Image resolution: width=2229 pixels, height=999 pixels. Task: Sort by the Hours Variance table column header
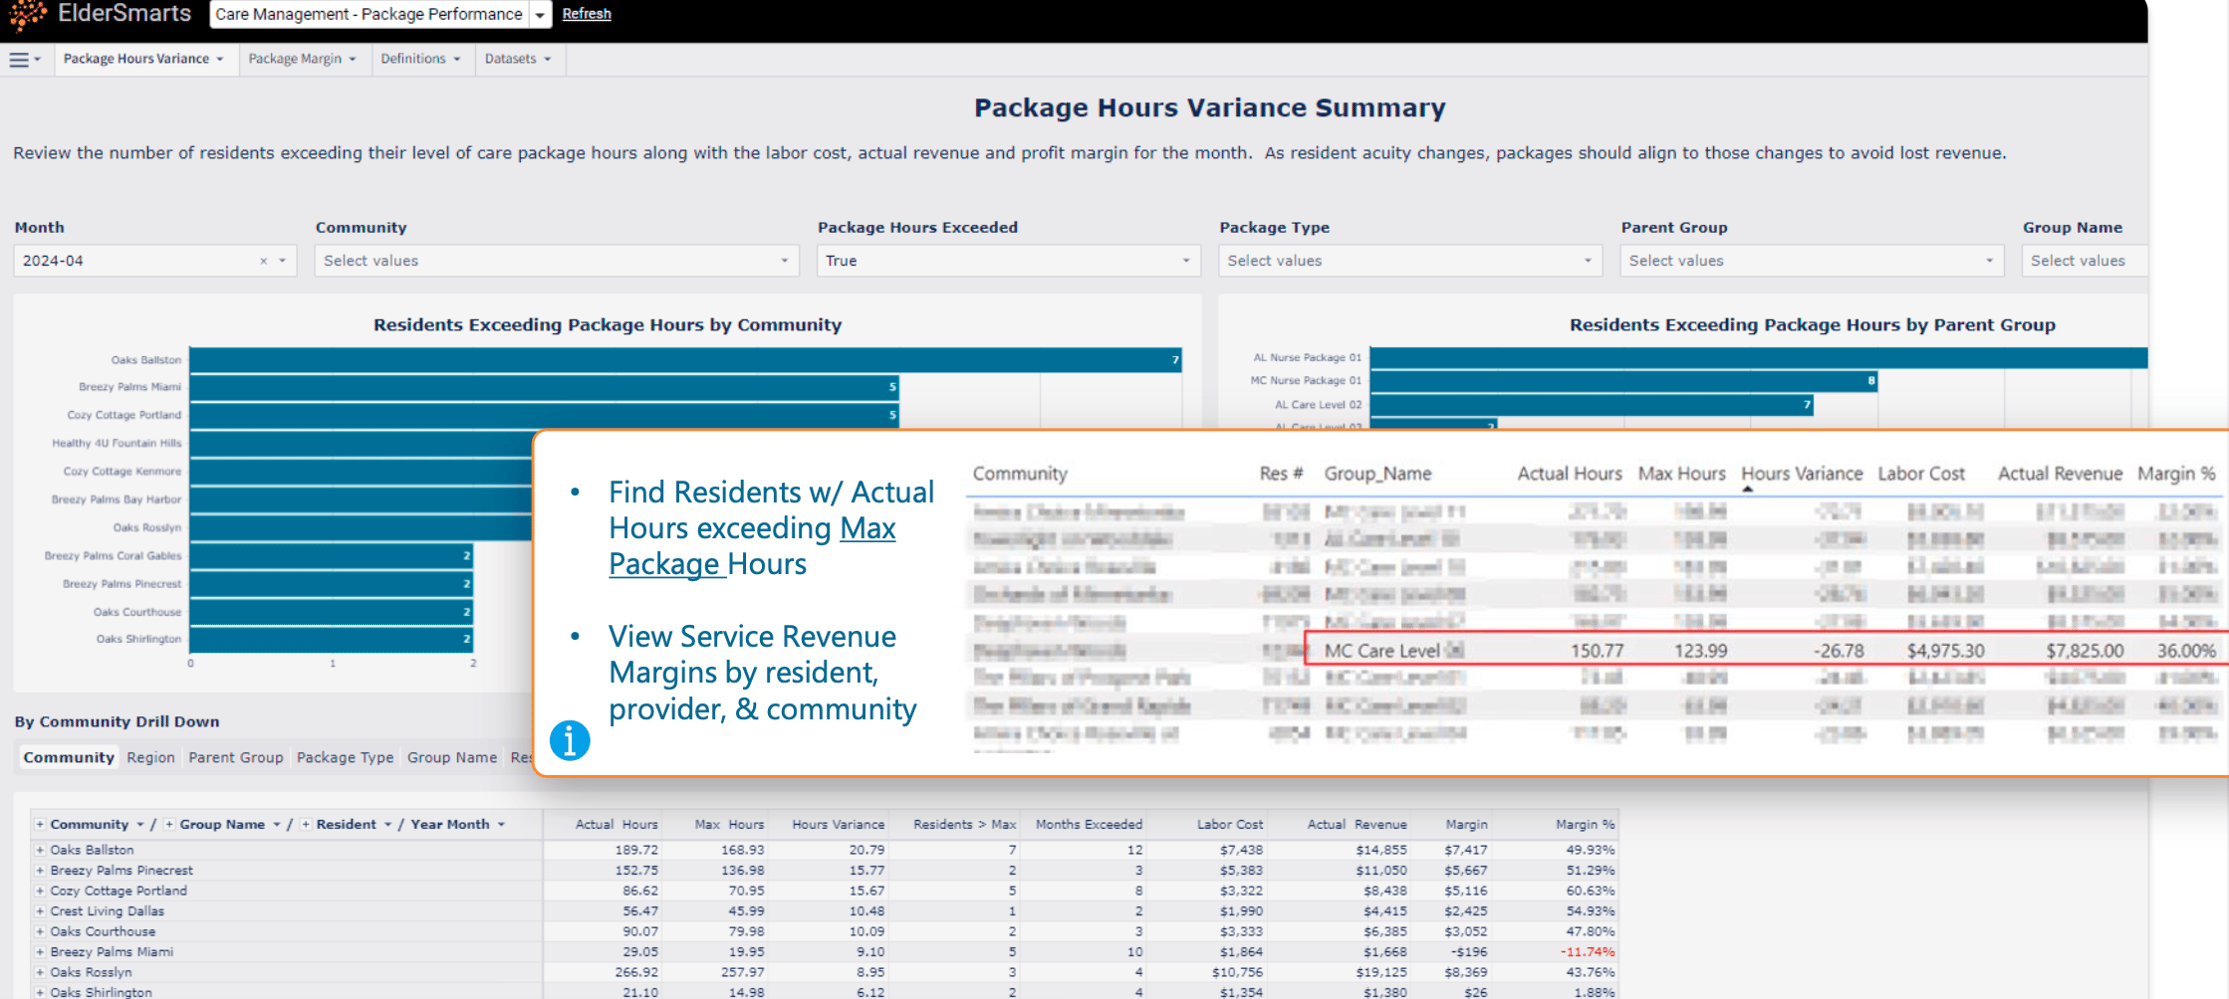coord(838,825)
